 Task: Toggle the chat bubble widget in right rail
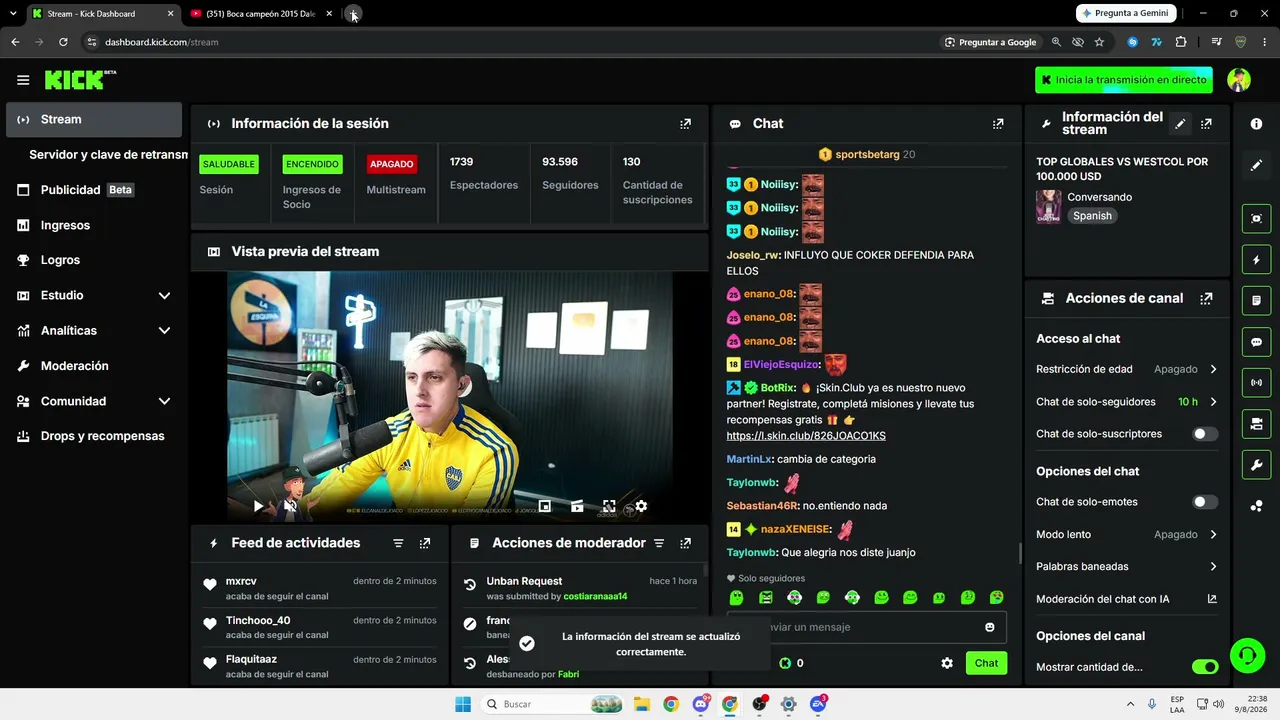tap(1256, 342)
